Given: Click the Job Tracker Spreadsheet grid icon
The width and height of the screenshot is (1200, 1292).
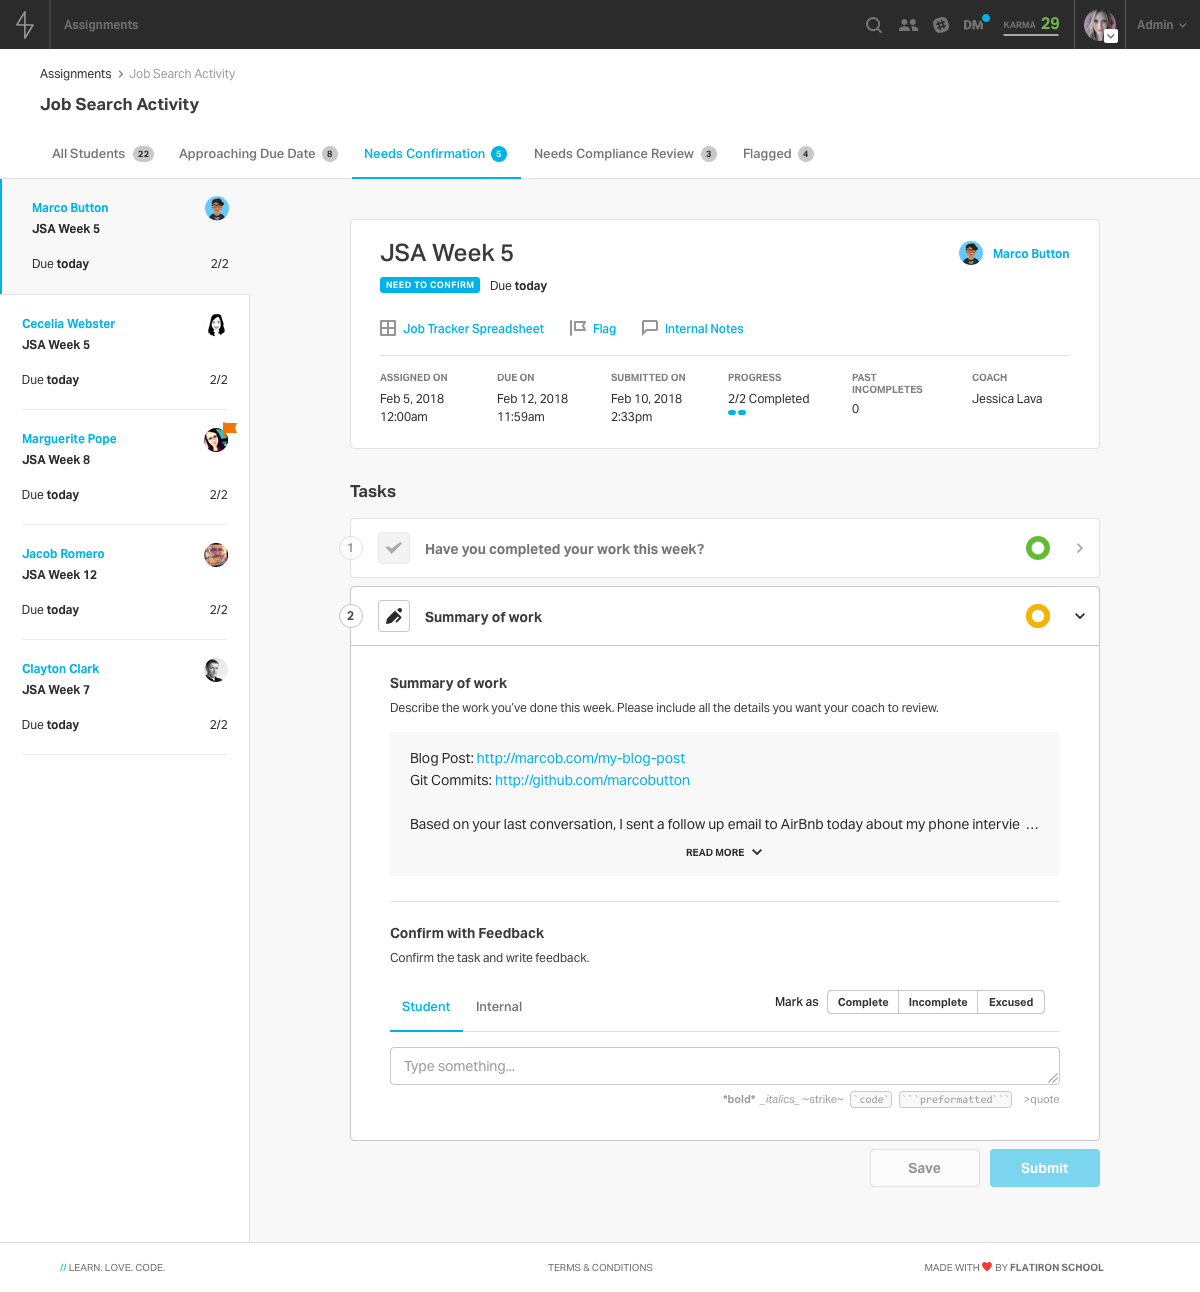Looking at the screenshot, I should click(x=388, y=328).
